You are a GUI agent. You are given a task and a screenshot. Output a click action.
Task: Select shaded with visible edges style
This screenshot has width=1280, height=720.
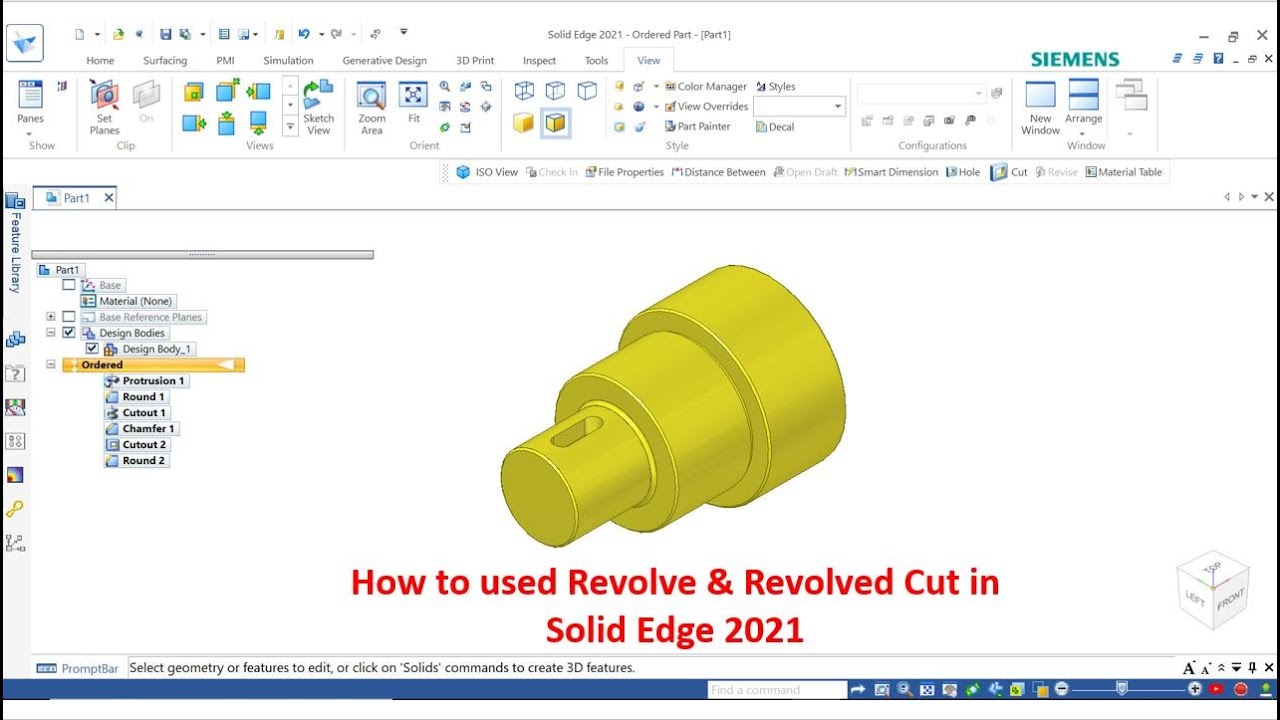[x=555, y=123]
